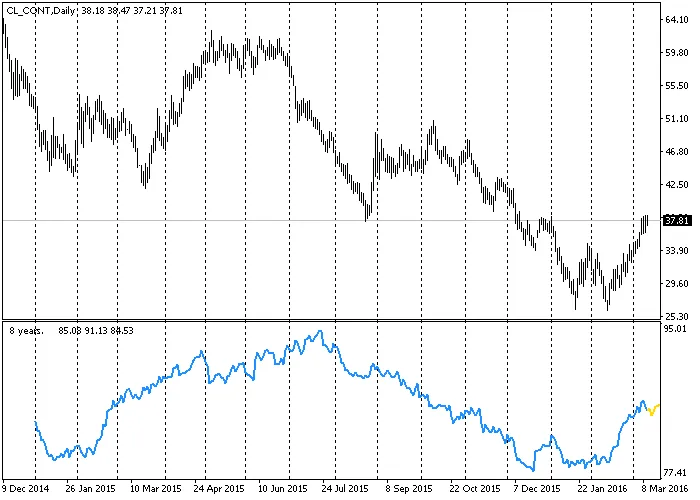
Task: Click the CL_CONT,Daily chart title
Action: point(41,8)
